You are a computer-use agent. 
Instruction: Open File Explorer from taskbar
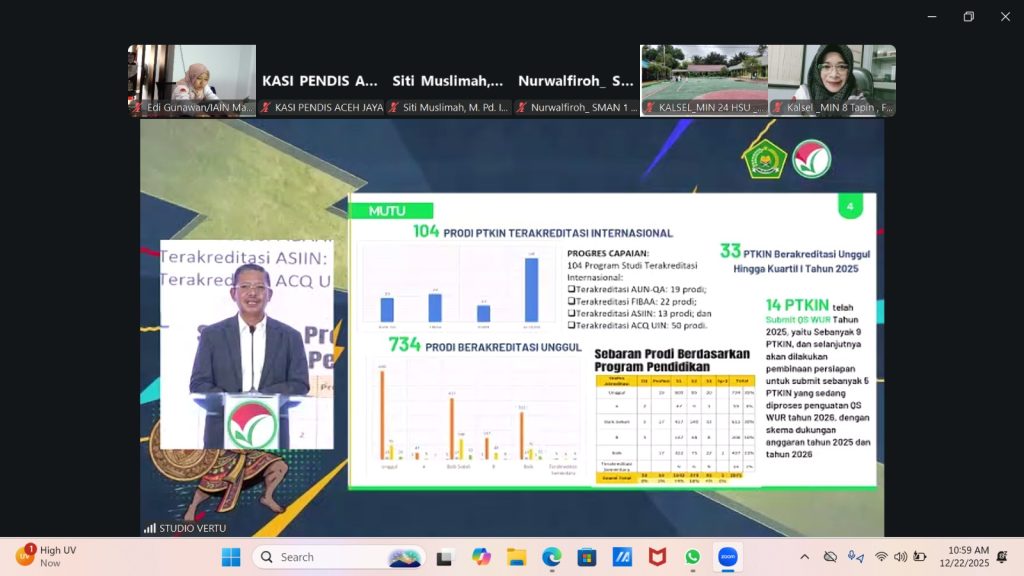tap(516, 557)
